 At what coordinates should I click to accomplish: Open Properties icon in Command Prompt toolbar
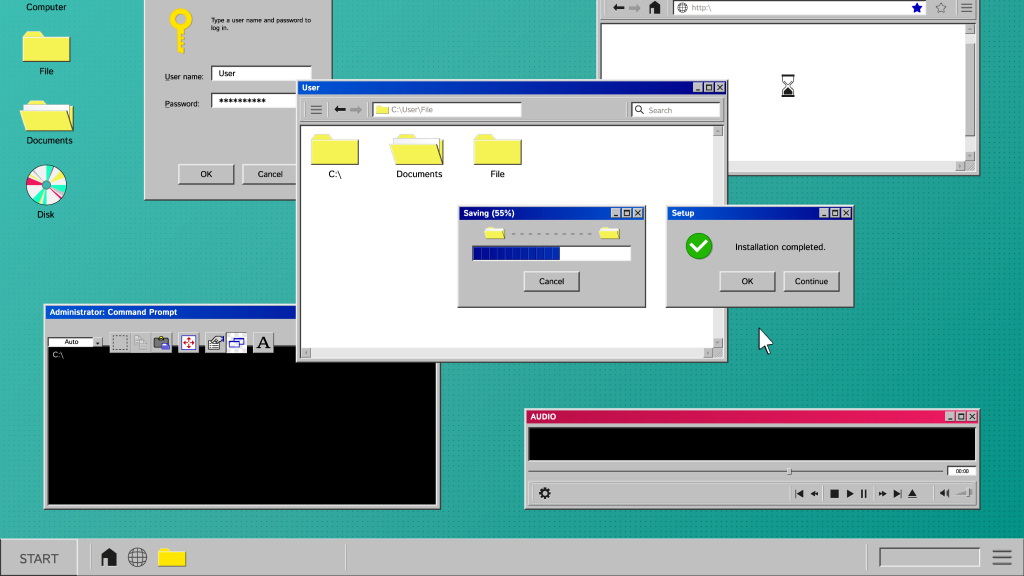(214, 343)
